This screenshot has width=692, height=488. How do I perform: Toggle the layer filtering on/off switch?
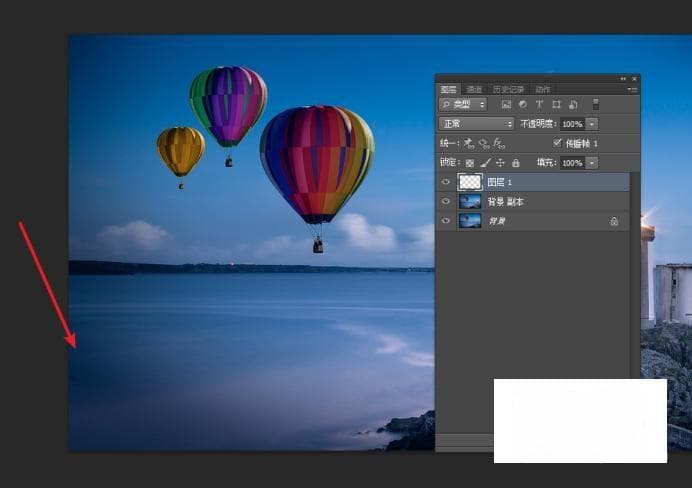coord(596,105)
